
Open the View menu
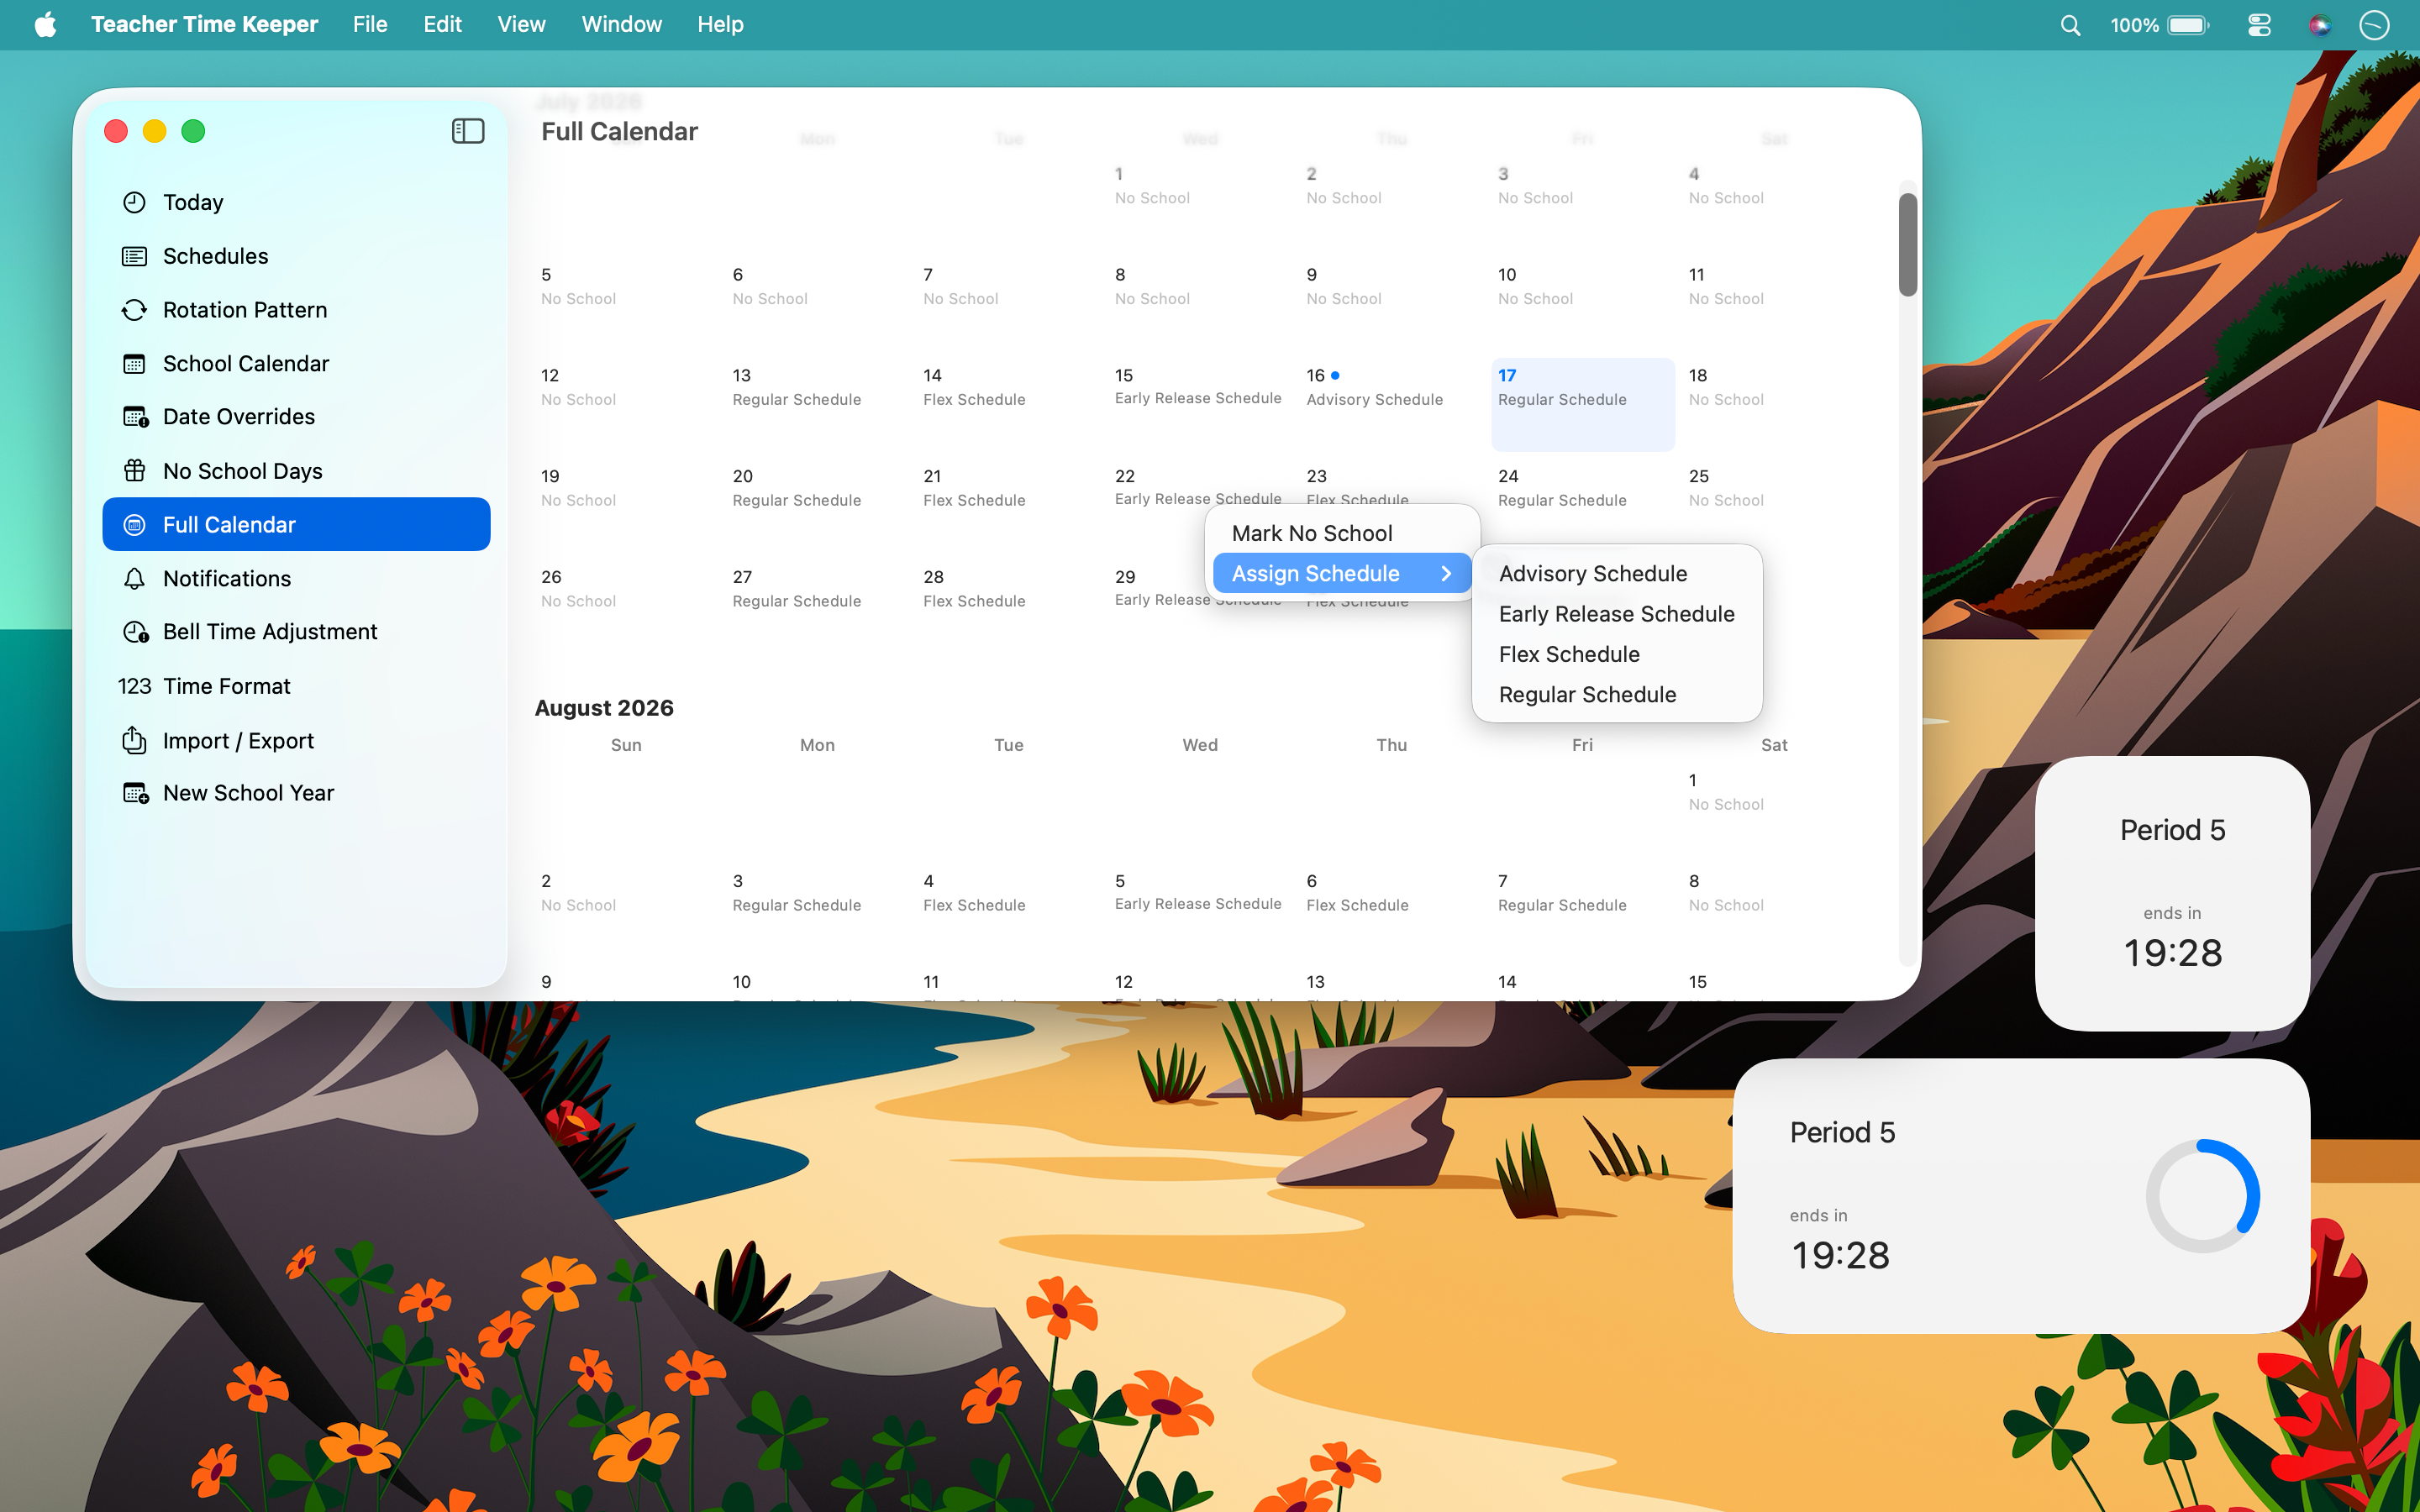pos(521,24)
